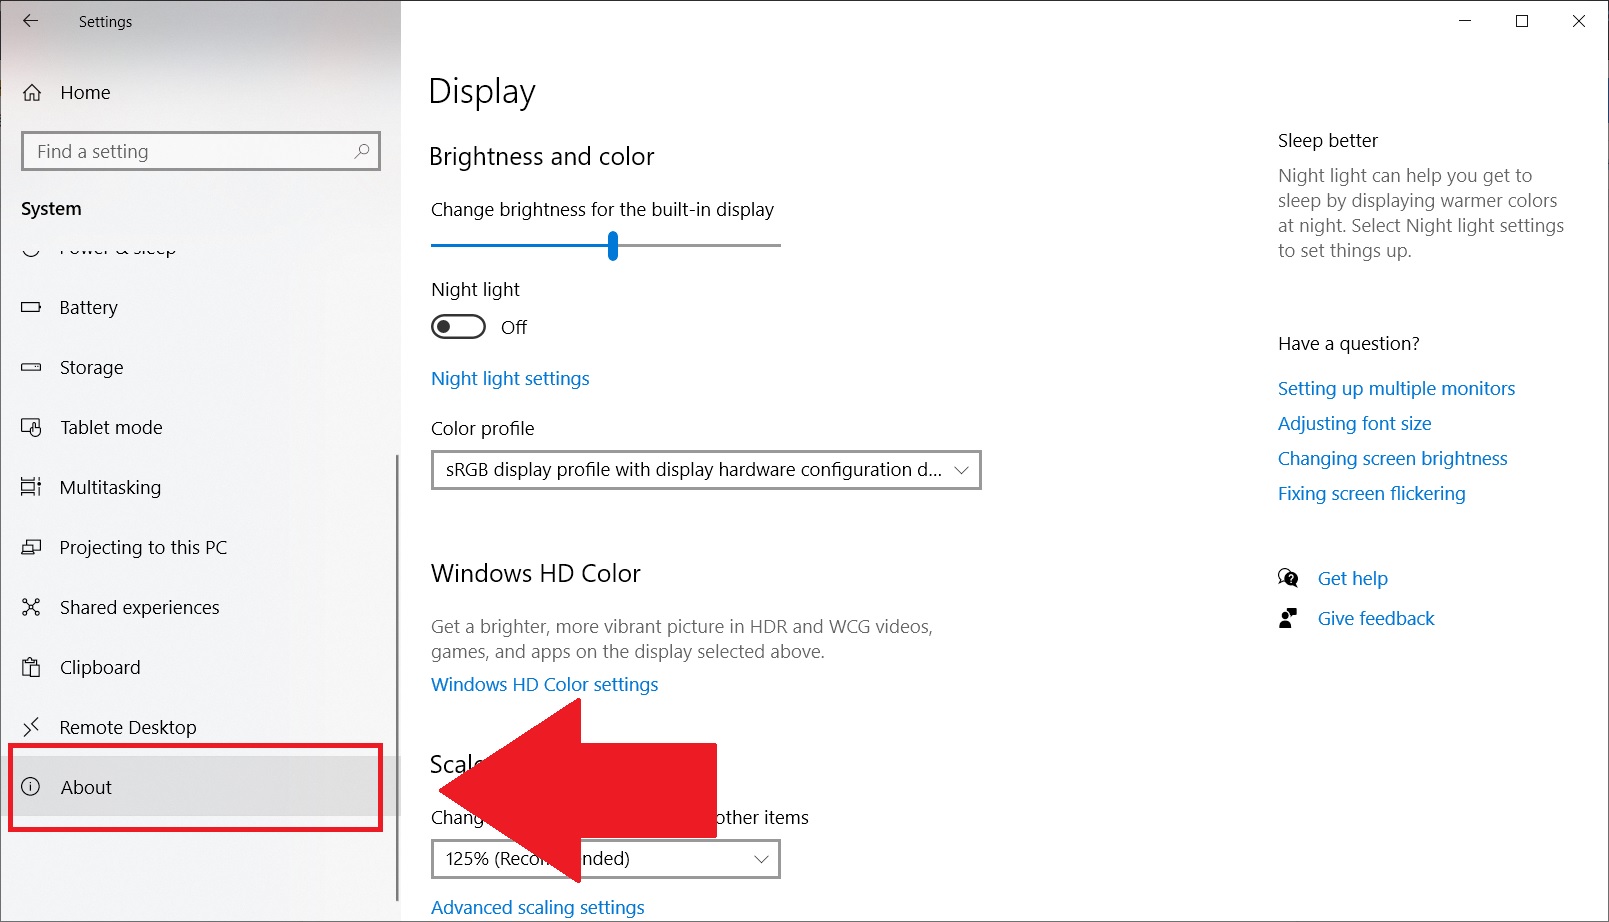
Task: Click the brightness slider thumb
Action: [x=613, y=245]
